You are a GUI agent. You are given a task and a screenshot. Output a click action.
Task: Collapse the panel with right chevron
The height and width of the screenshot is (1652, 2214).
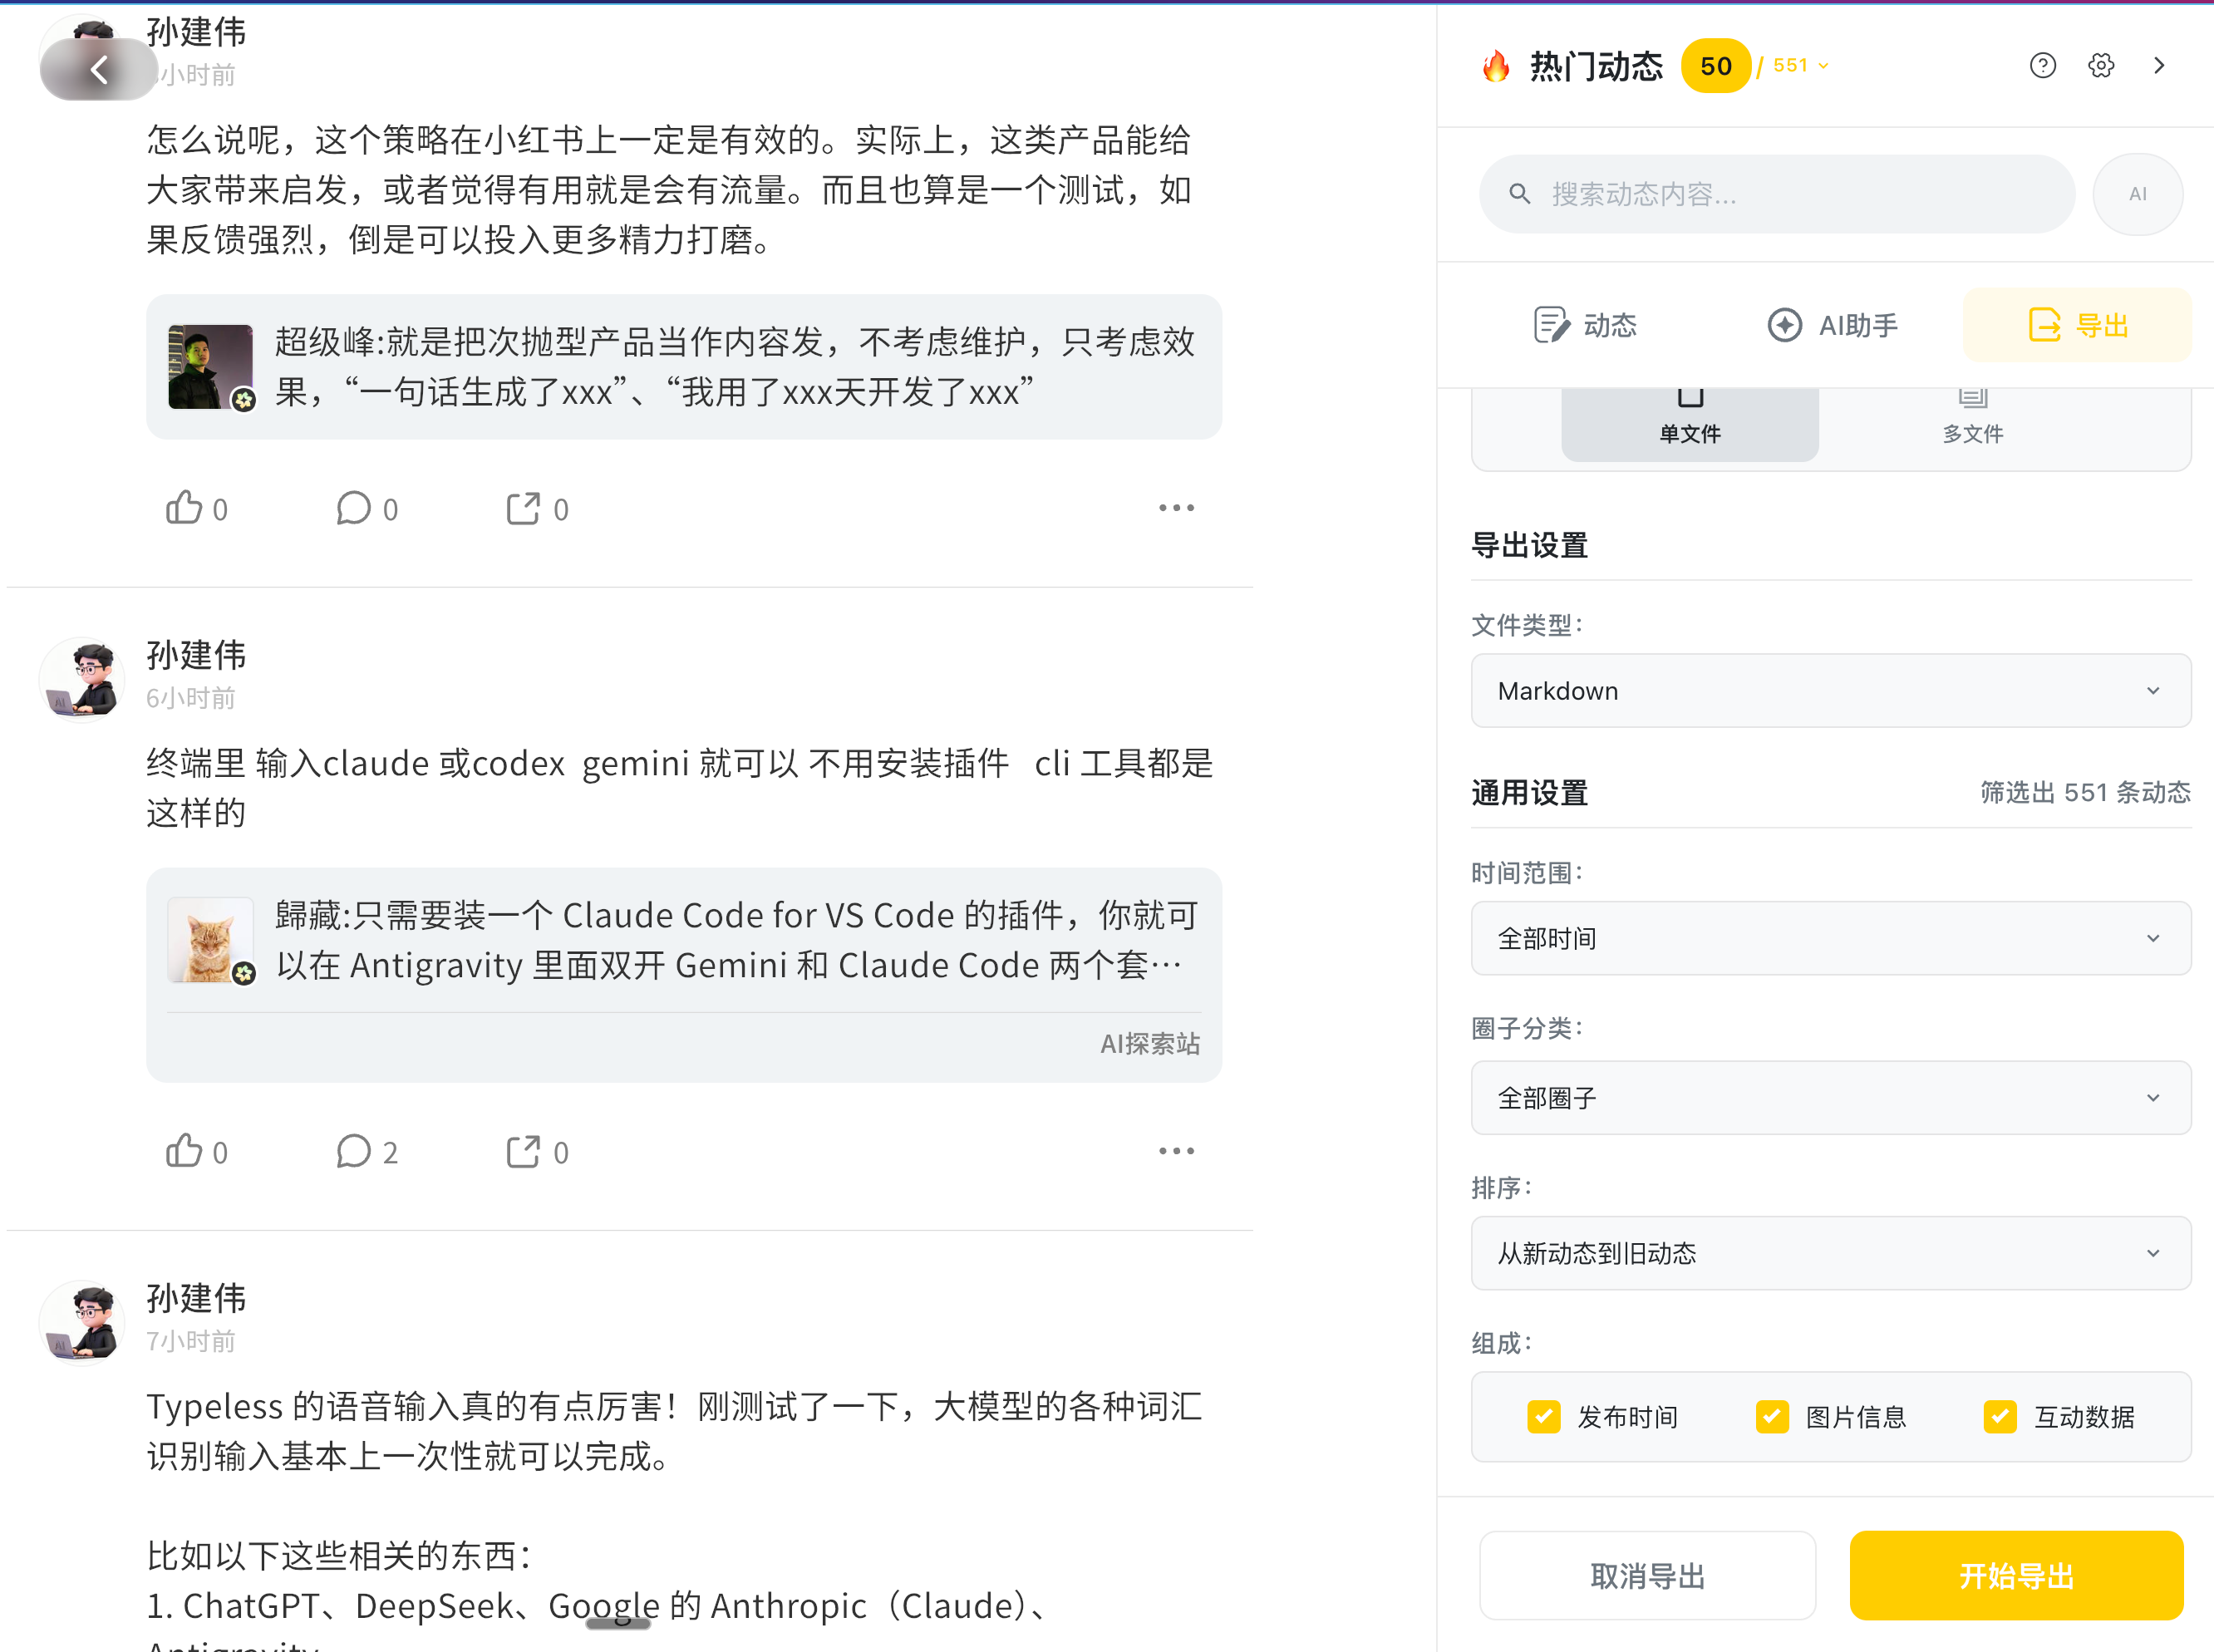pyautogui.click(x=2159, y=66)
